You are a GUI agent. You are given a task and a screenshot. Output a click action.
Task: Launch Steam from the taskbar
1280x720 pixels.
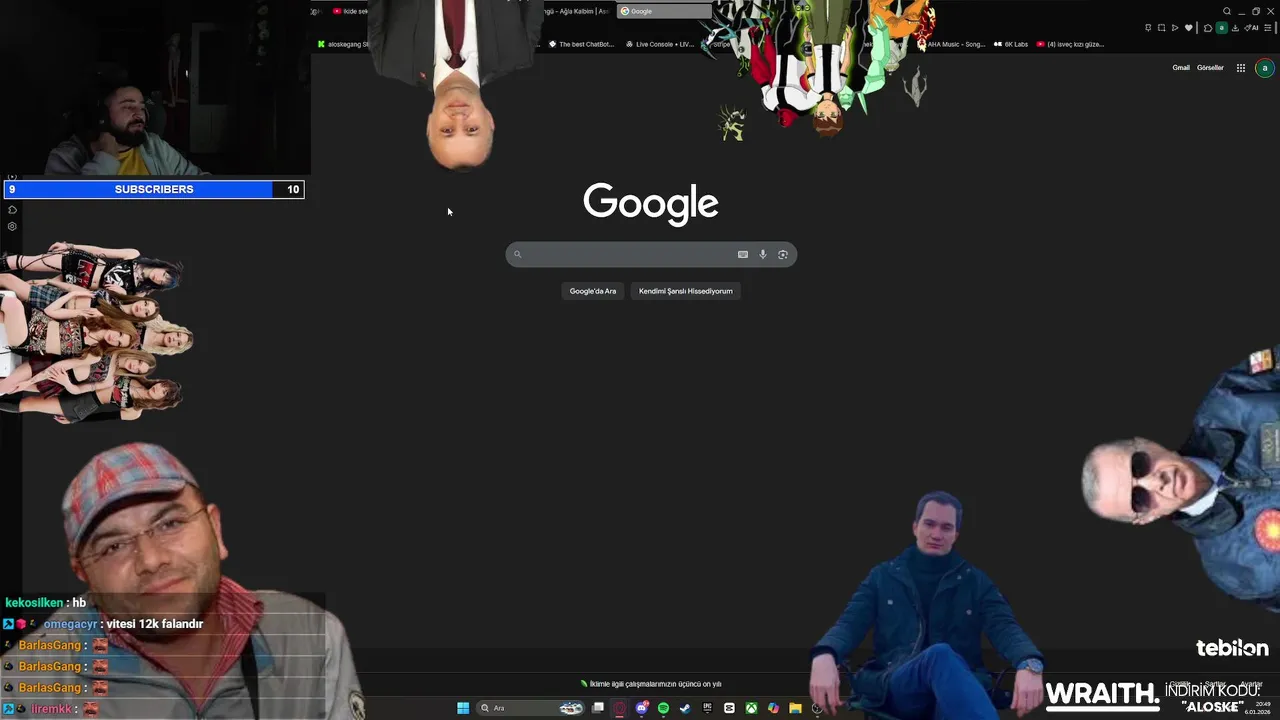685,708
